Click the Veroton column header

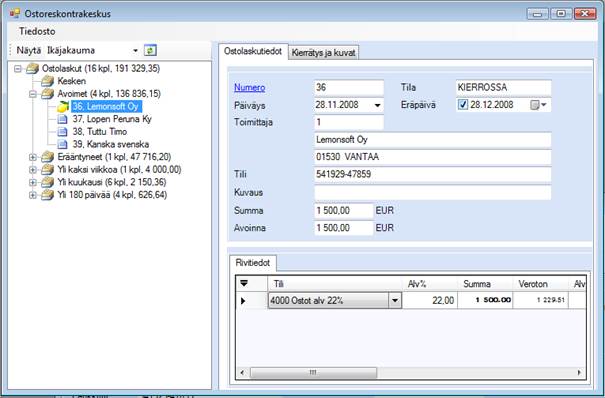pyautogui.click(x=540, y=284)
